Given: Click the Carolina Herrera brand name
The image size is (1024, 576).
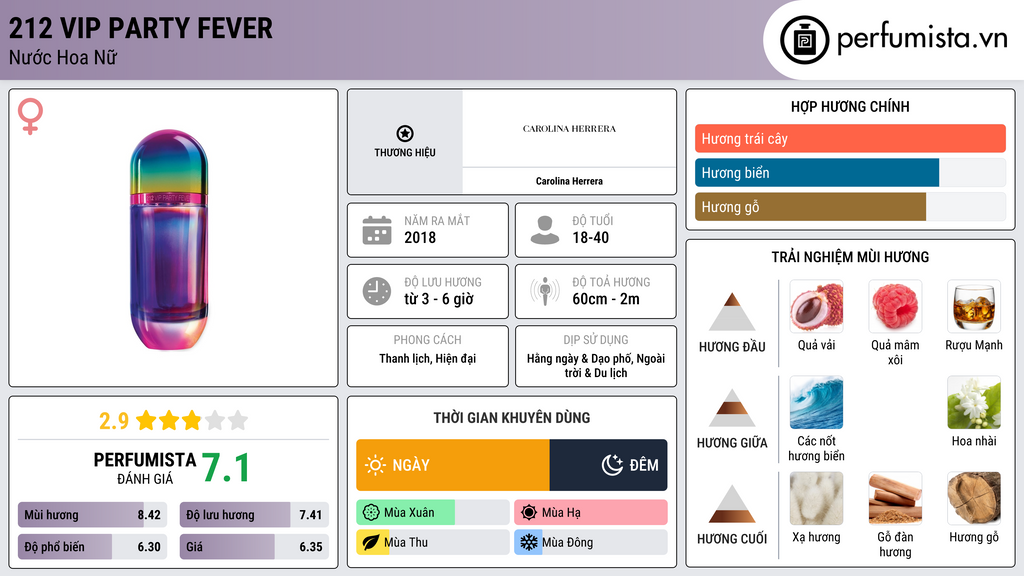Looking at the screenshot, I should pos(569,181).
